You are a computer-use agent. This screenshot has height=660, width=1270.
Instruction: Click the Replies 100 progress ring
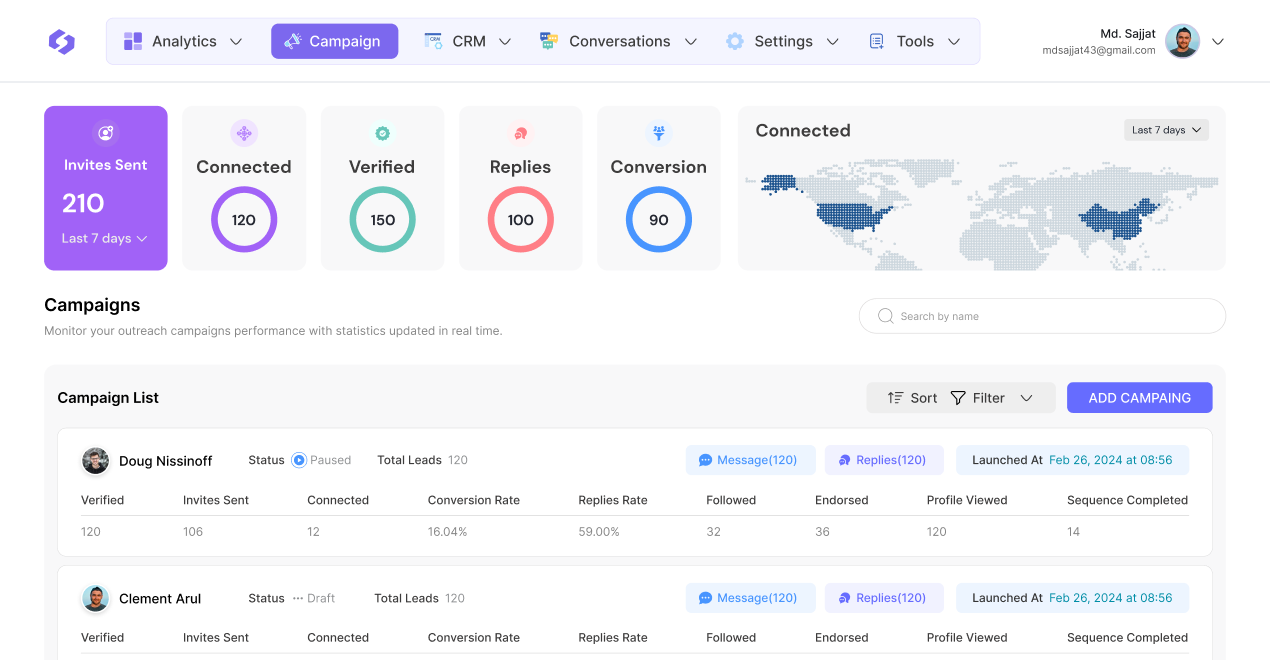[520, 220]
